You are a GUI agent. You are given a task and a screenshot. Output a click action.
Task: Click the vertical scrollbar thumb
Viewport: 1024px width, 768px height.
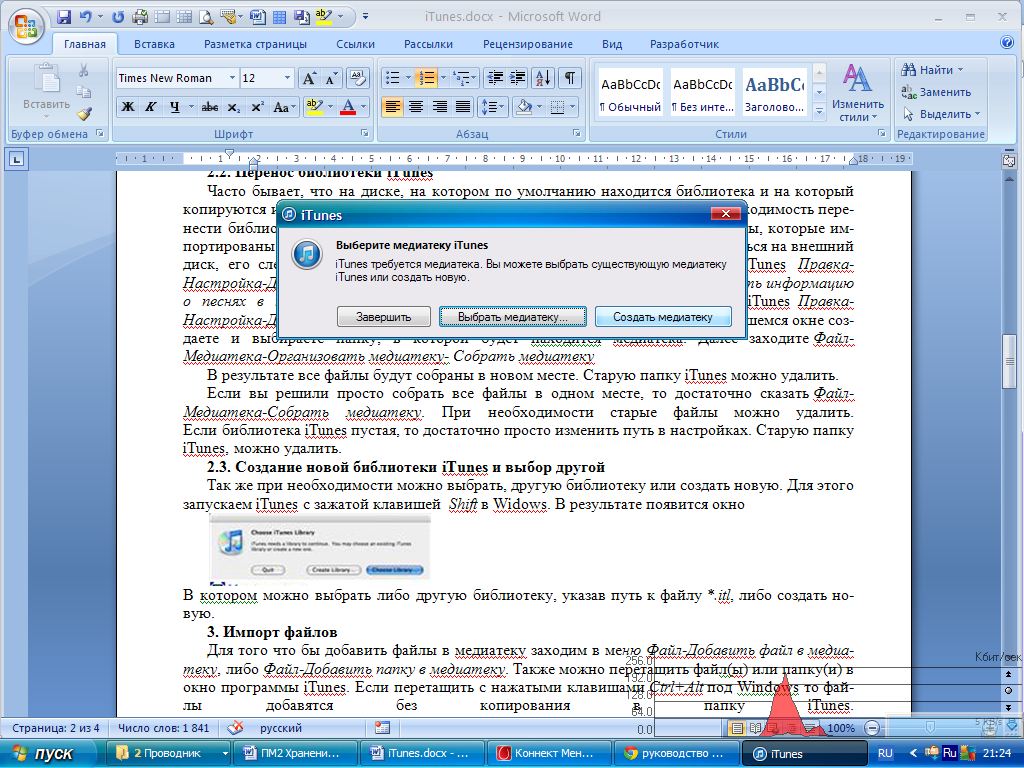(1010, 360)
